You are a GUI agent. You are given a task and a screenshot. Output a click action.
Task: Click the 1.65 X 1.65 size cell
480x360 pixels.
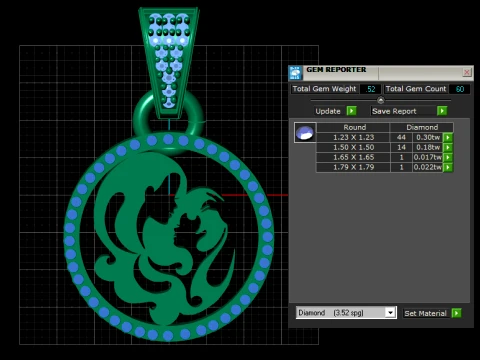354,157
